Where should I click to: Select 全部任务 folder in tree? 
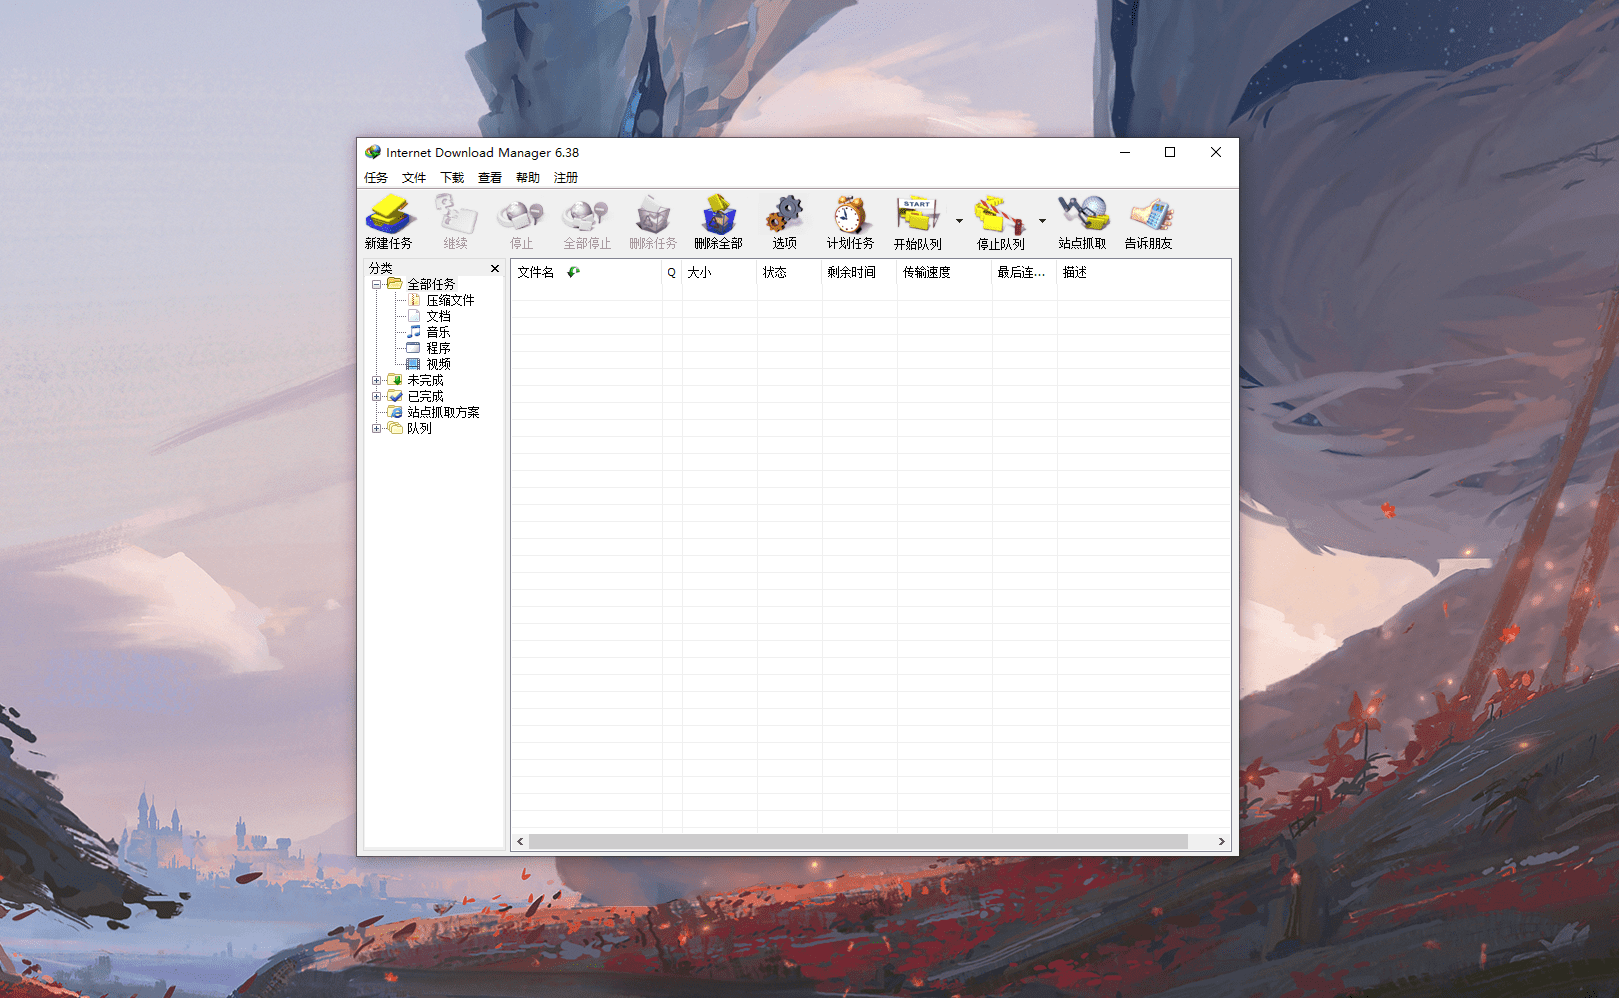click(430, 284)
